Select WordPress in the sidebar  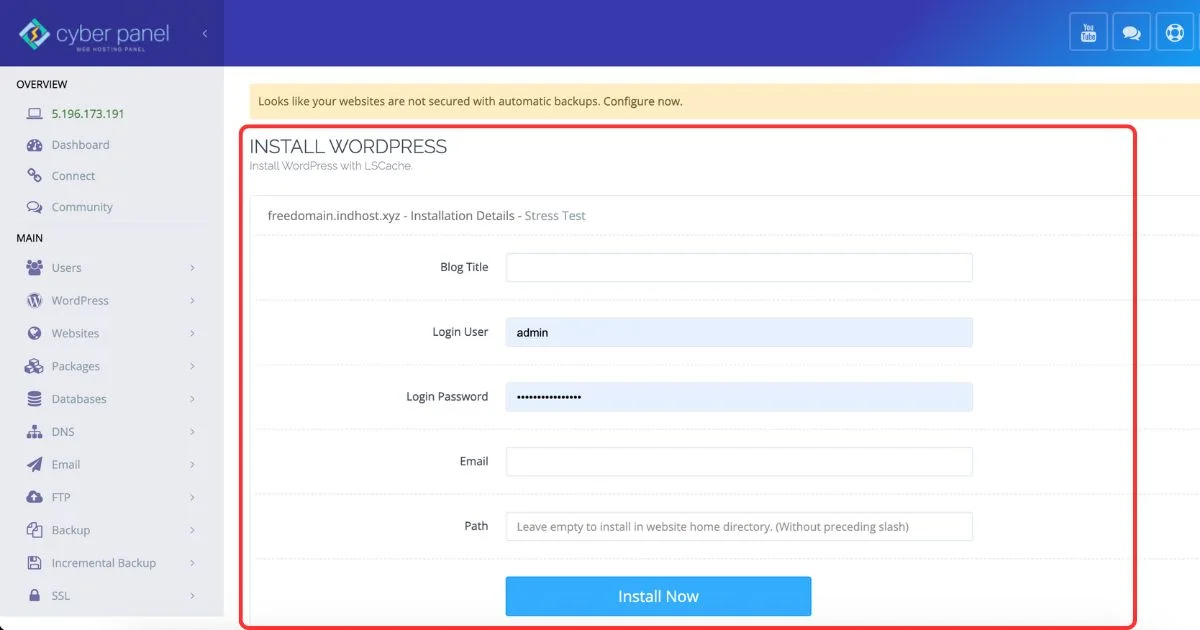tap(80, 300)
